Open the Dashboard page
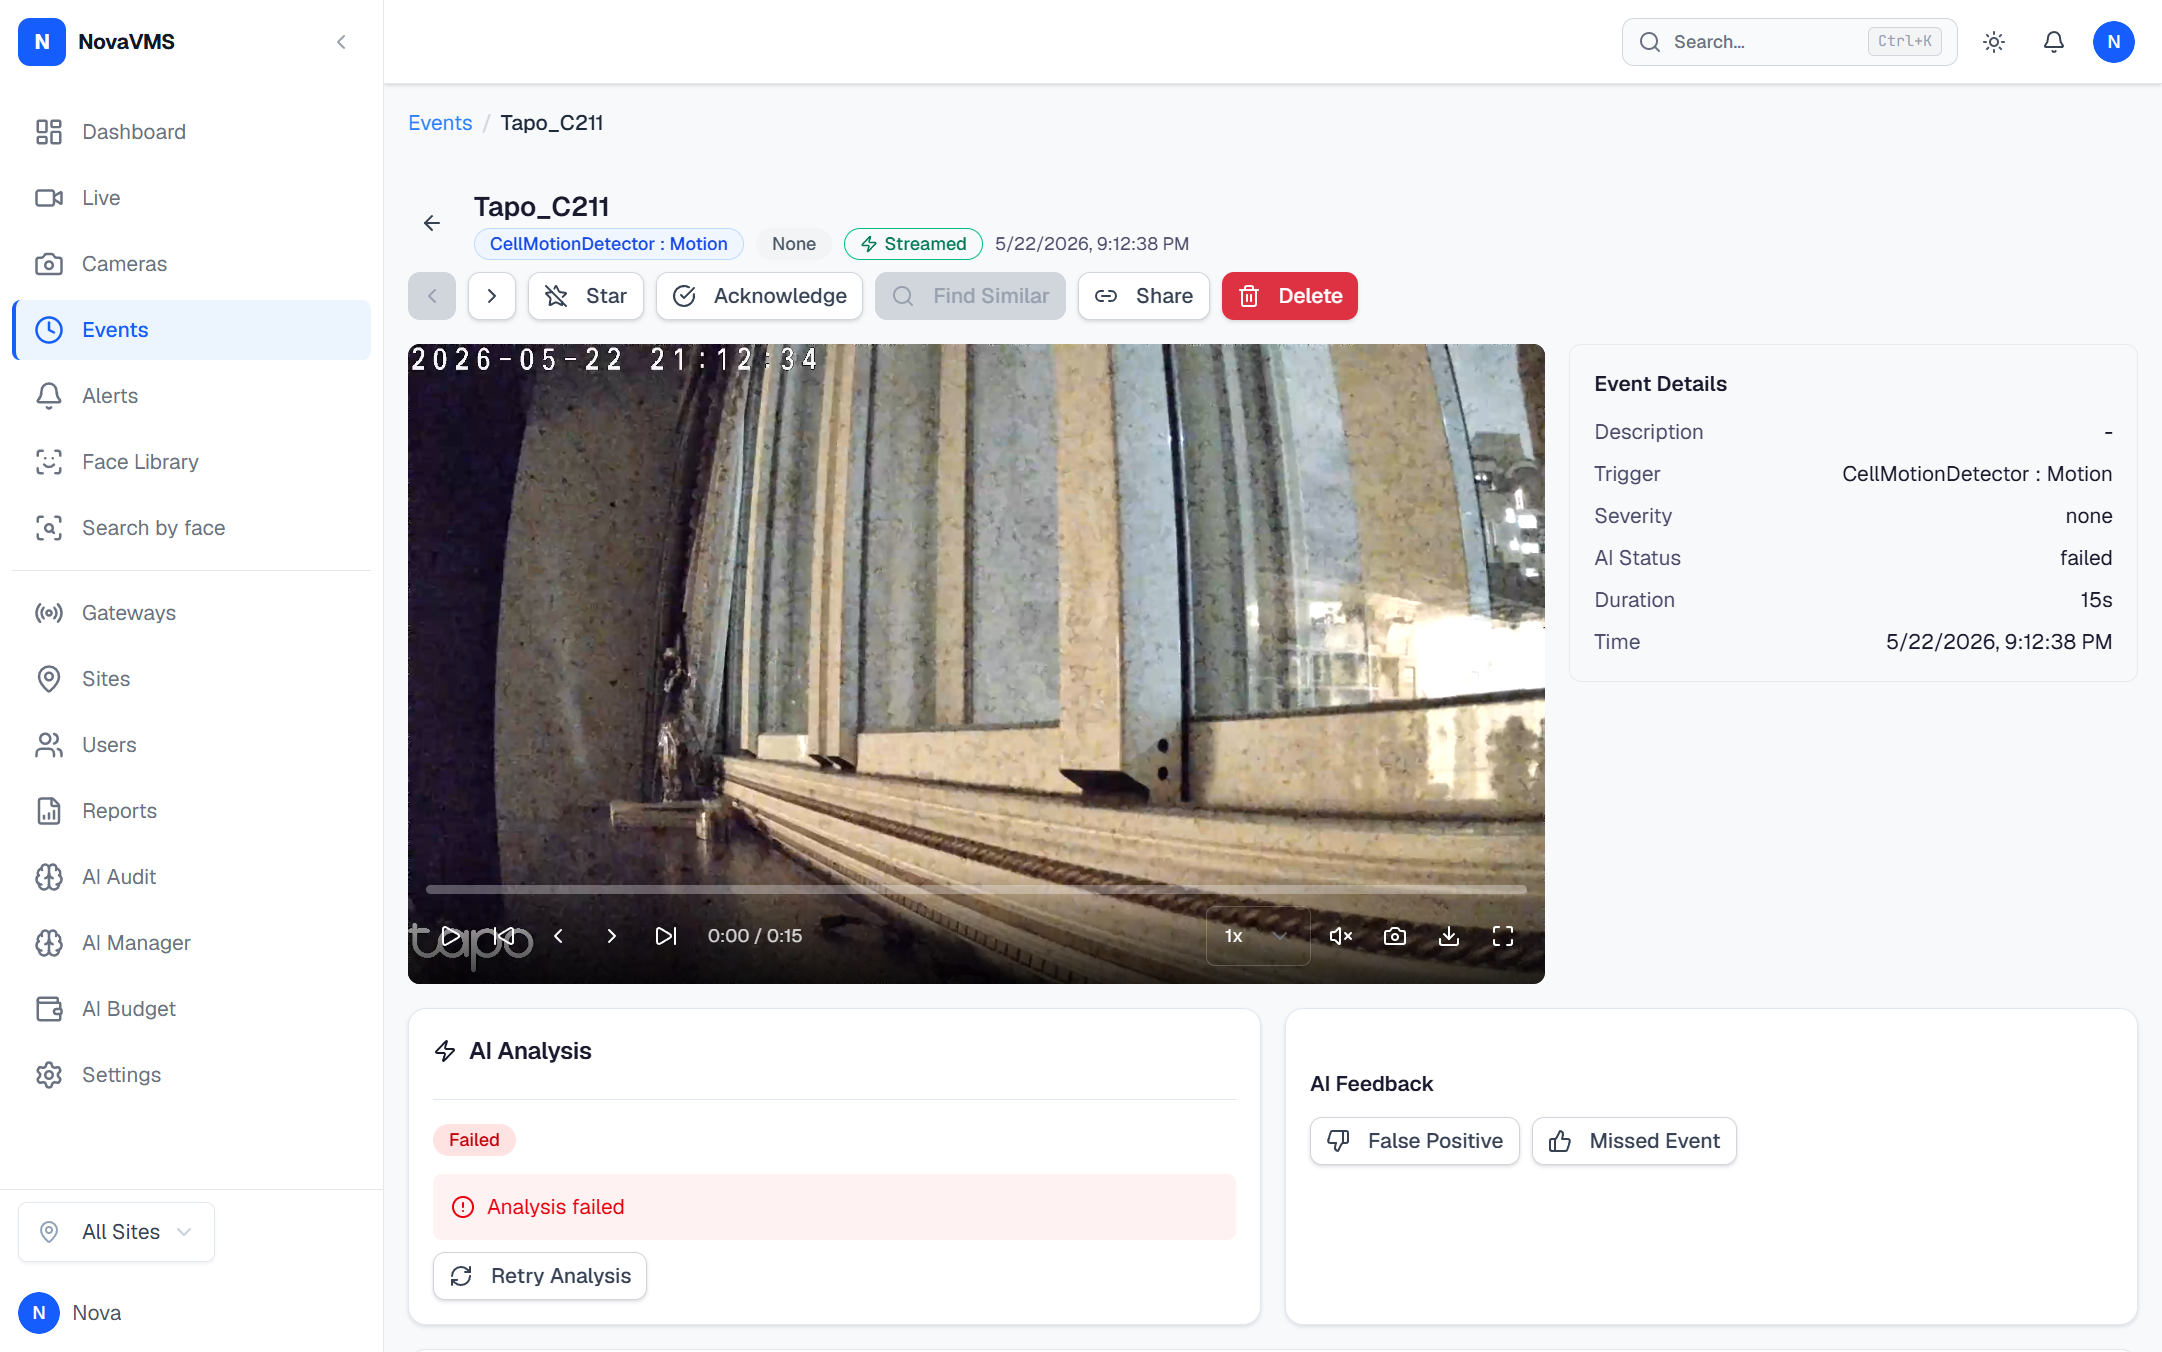Viewport: 2162px width, 1352px height. pos(191,132)
